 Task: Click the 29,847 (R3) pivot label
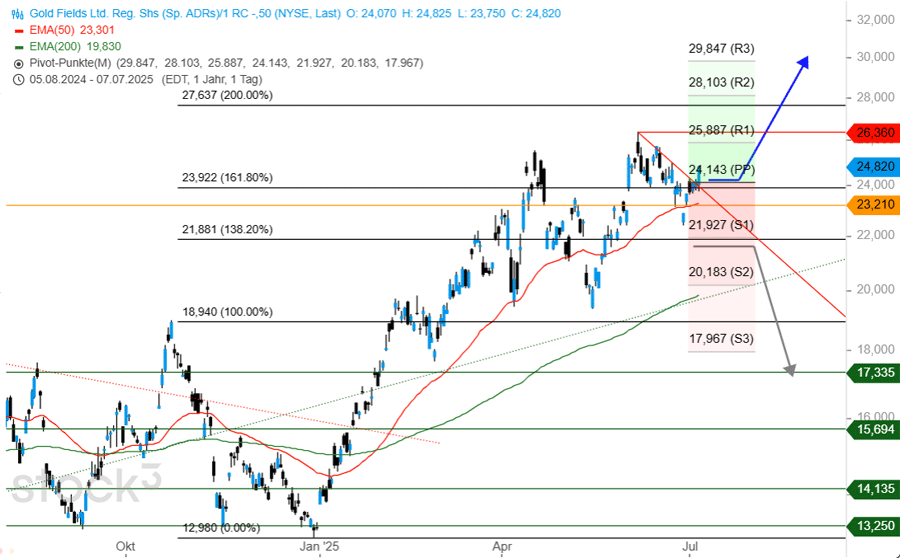[721, 49]
